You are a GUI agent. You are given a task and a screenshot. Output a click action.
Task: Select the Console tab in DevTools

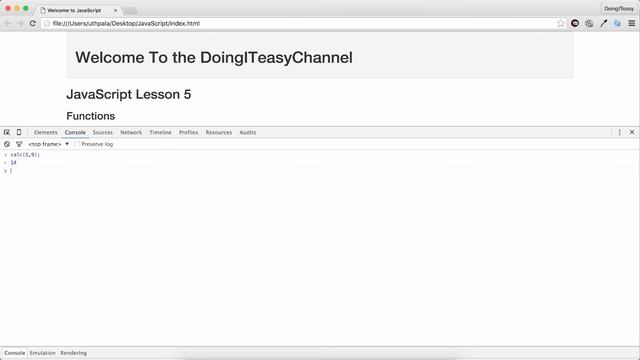coord(75,132)
